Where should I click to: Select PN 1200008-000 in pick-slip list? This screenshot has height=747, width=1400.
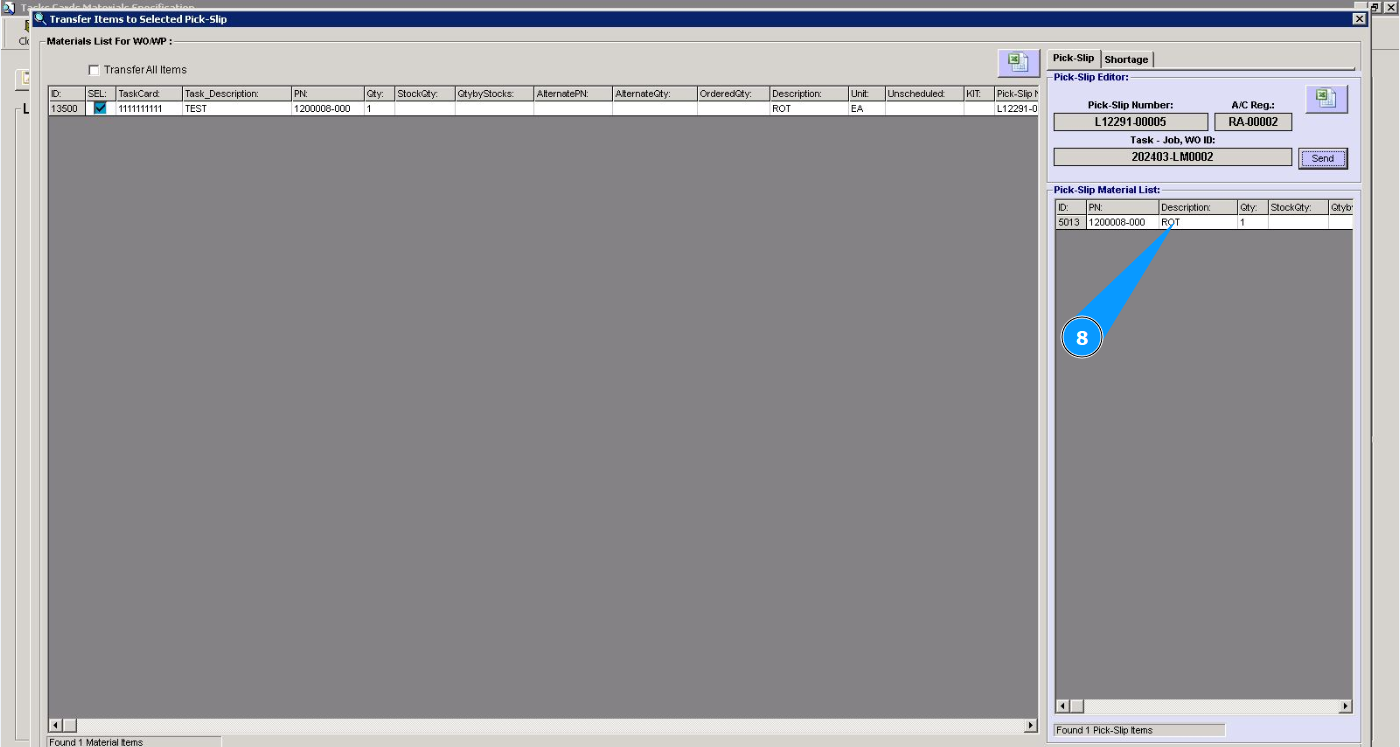tap(1122, 222)
